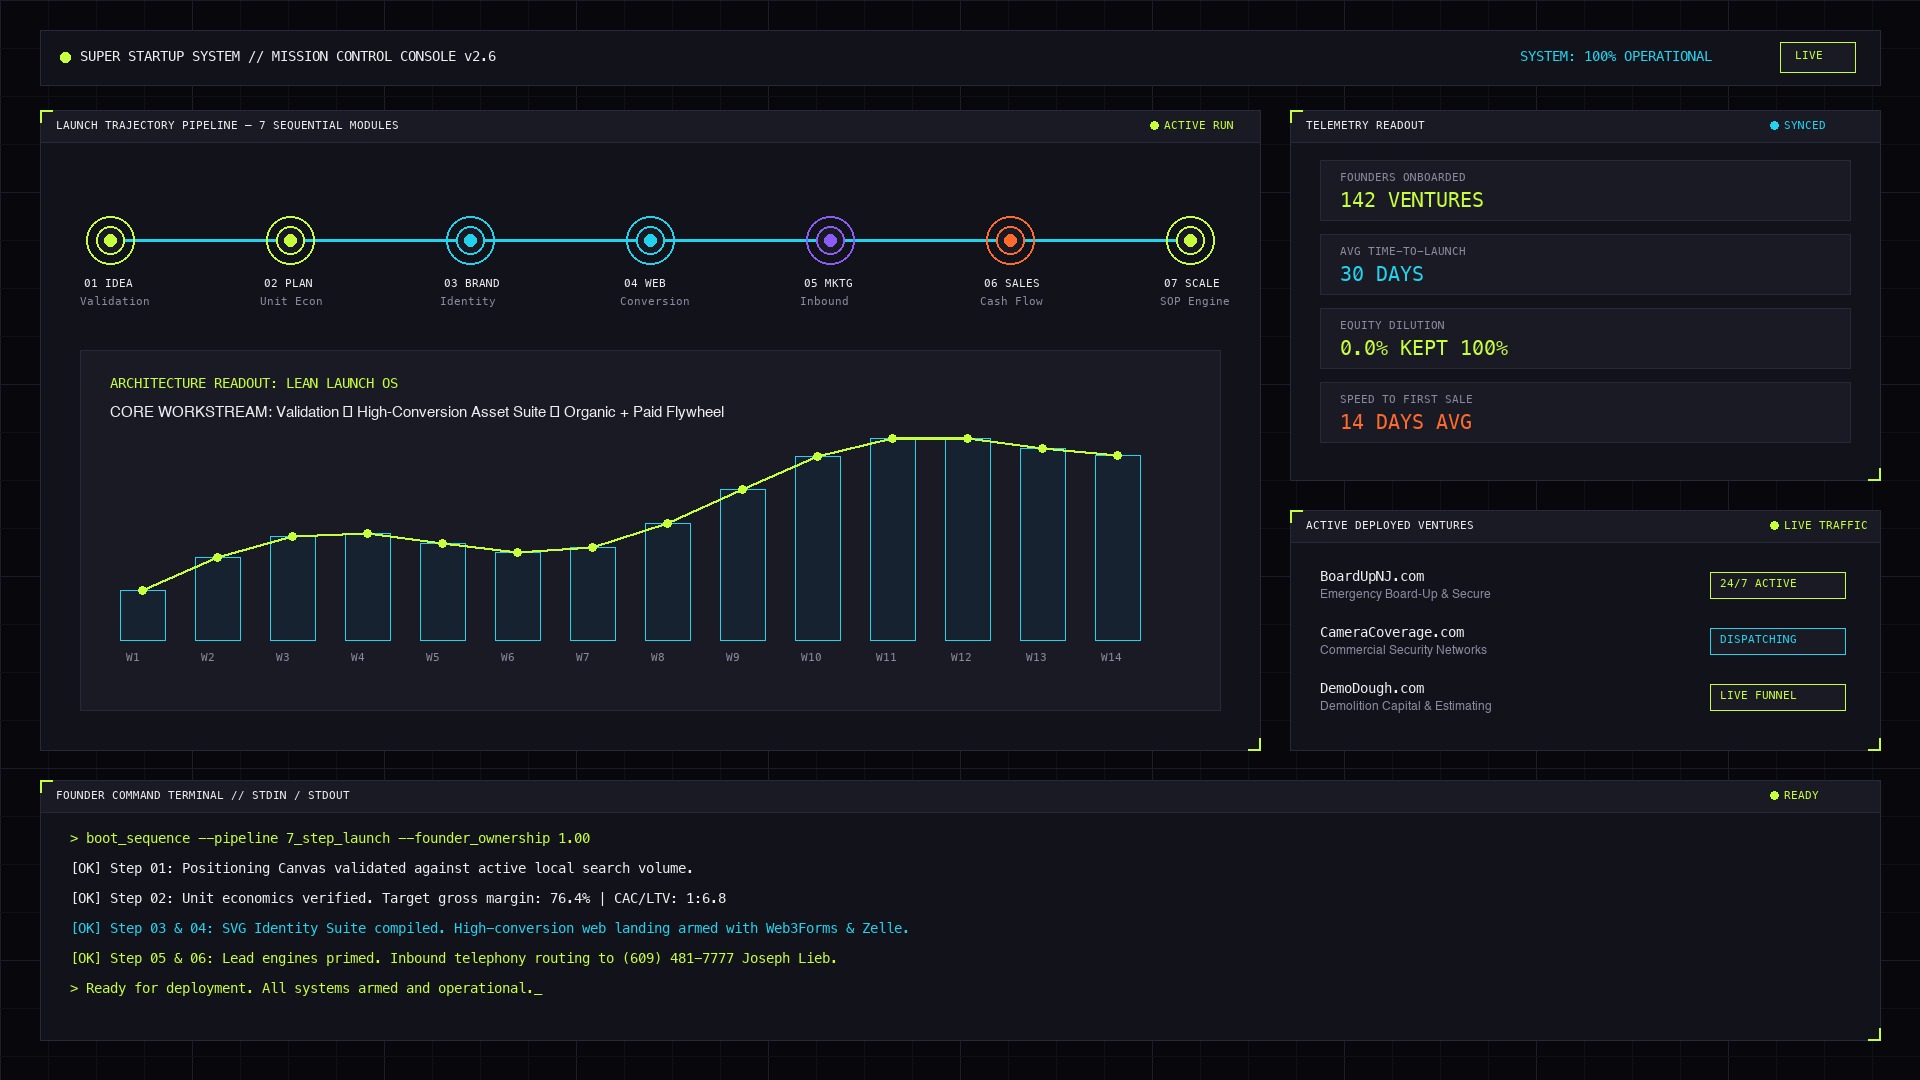Viewport: 1920px width, 1080px height.
Task: Click the 30 DAYS time-to-launch card
Action: 1585,265
